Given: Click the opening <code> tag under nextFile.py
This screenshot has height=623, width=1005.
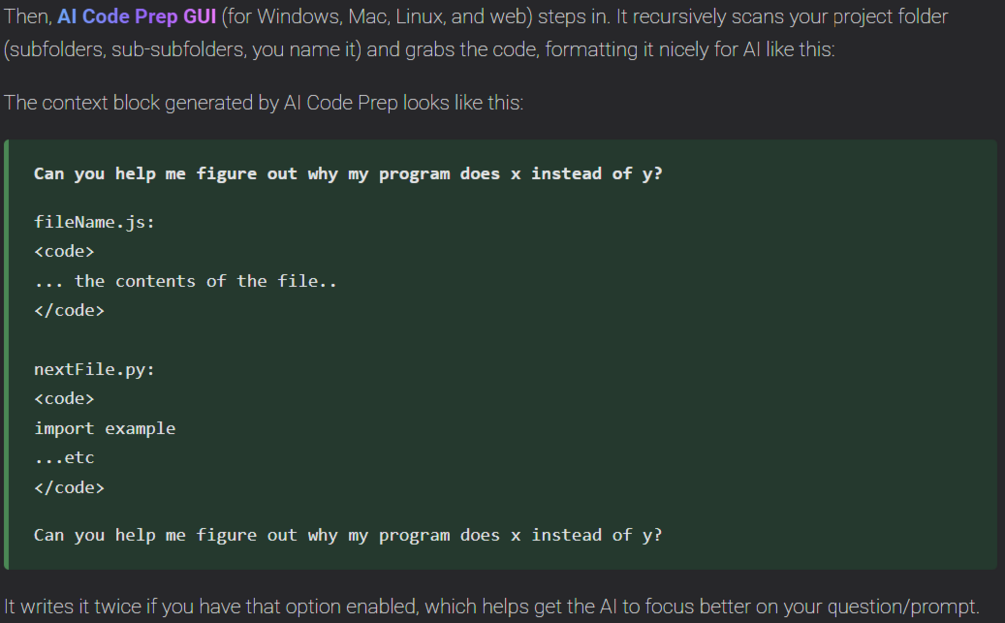Looking at the screenshot, I should click(x=64, y=399).
